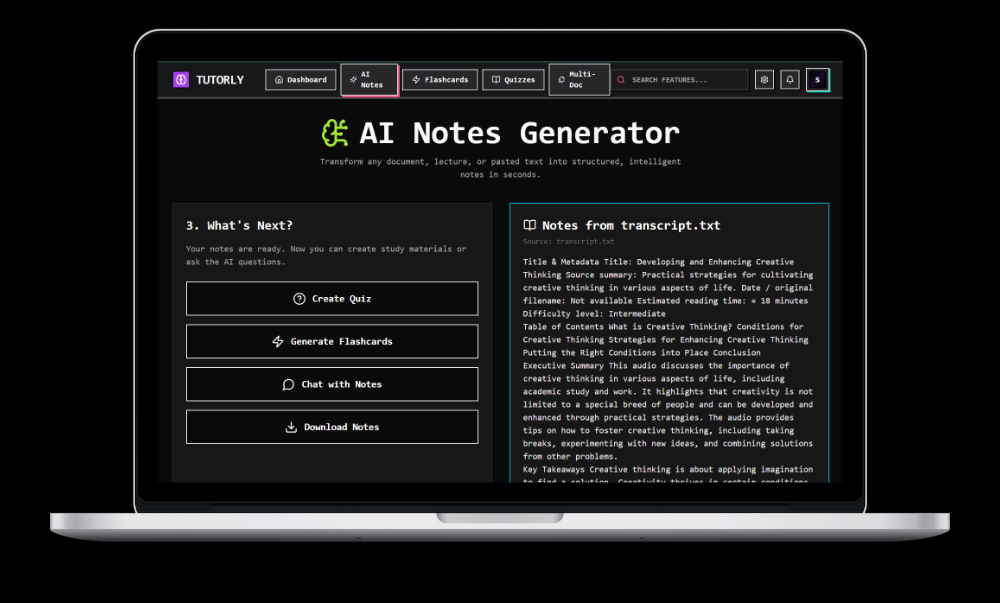Click the green brain icon beside the title
Image resolution: width=1000 pixels, height=603 pixels.
point(335,133)
